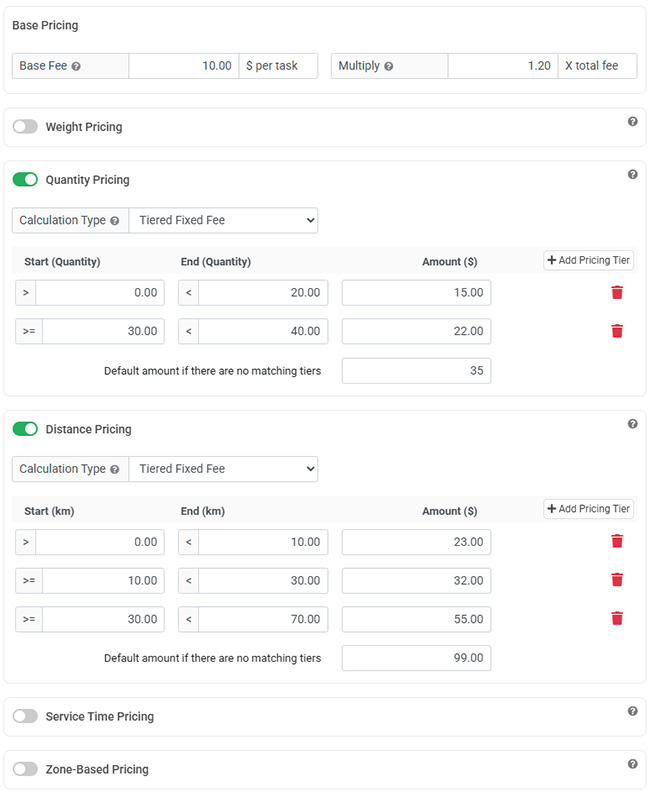Open help icon for Service Time Pricing
Screen dimensions: 650x792
pos(632,711)
